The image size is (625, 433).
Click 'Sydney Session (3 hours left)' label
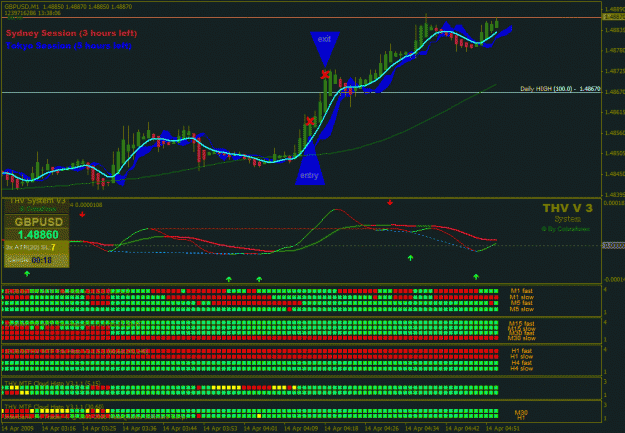click(x=71, y=33)
